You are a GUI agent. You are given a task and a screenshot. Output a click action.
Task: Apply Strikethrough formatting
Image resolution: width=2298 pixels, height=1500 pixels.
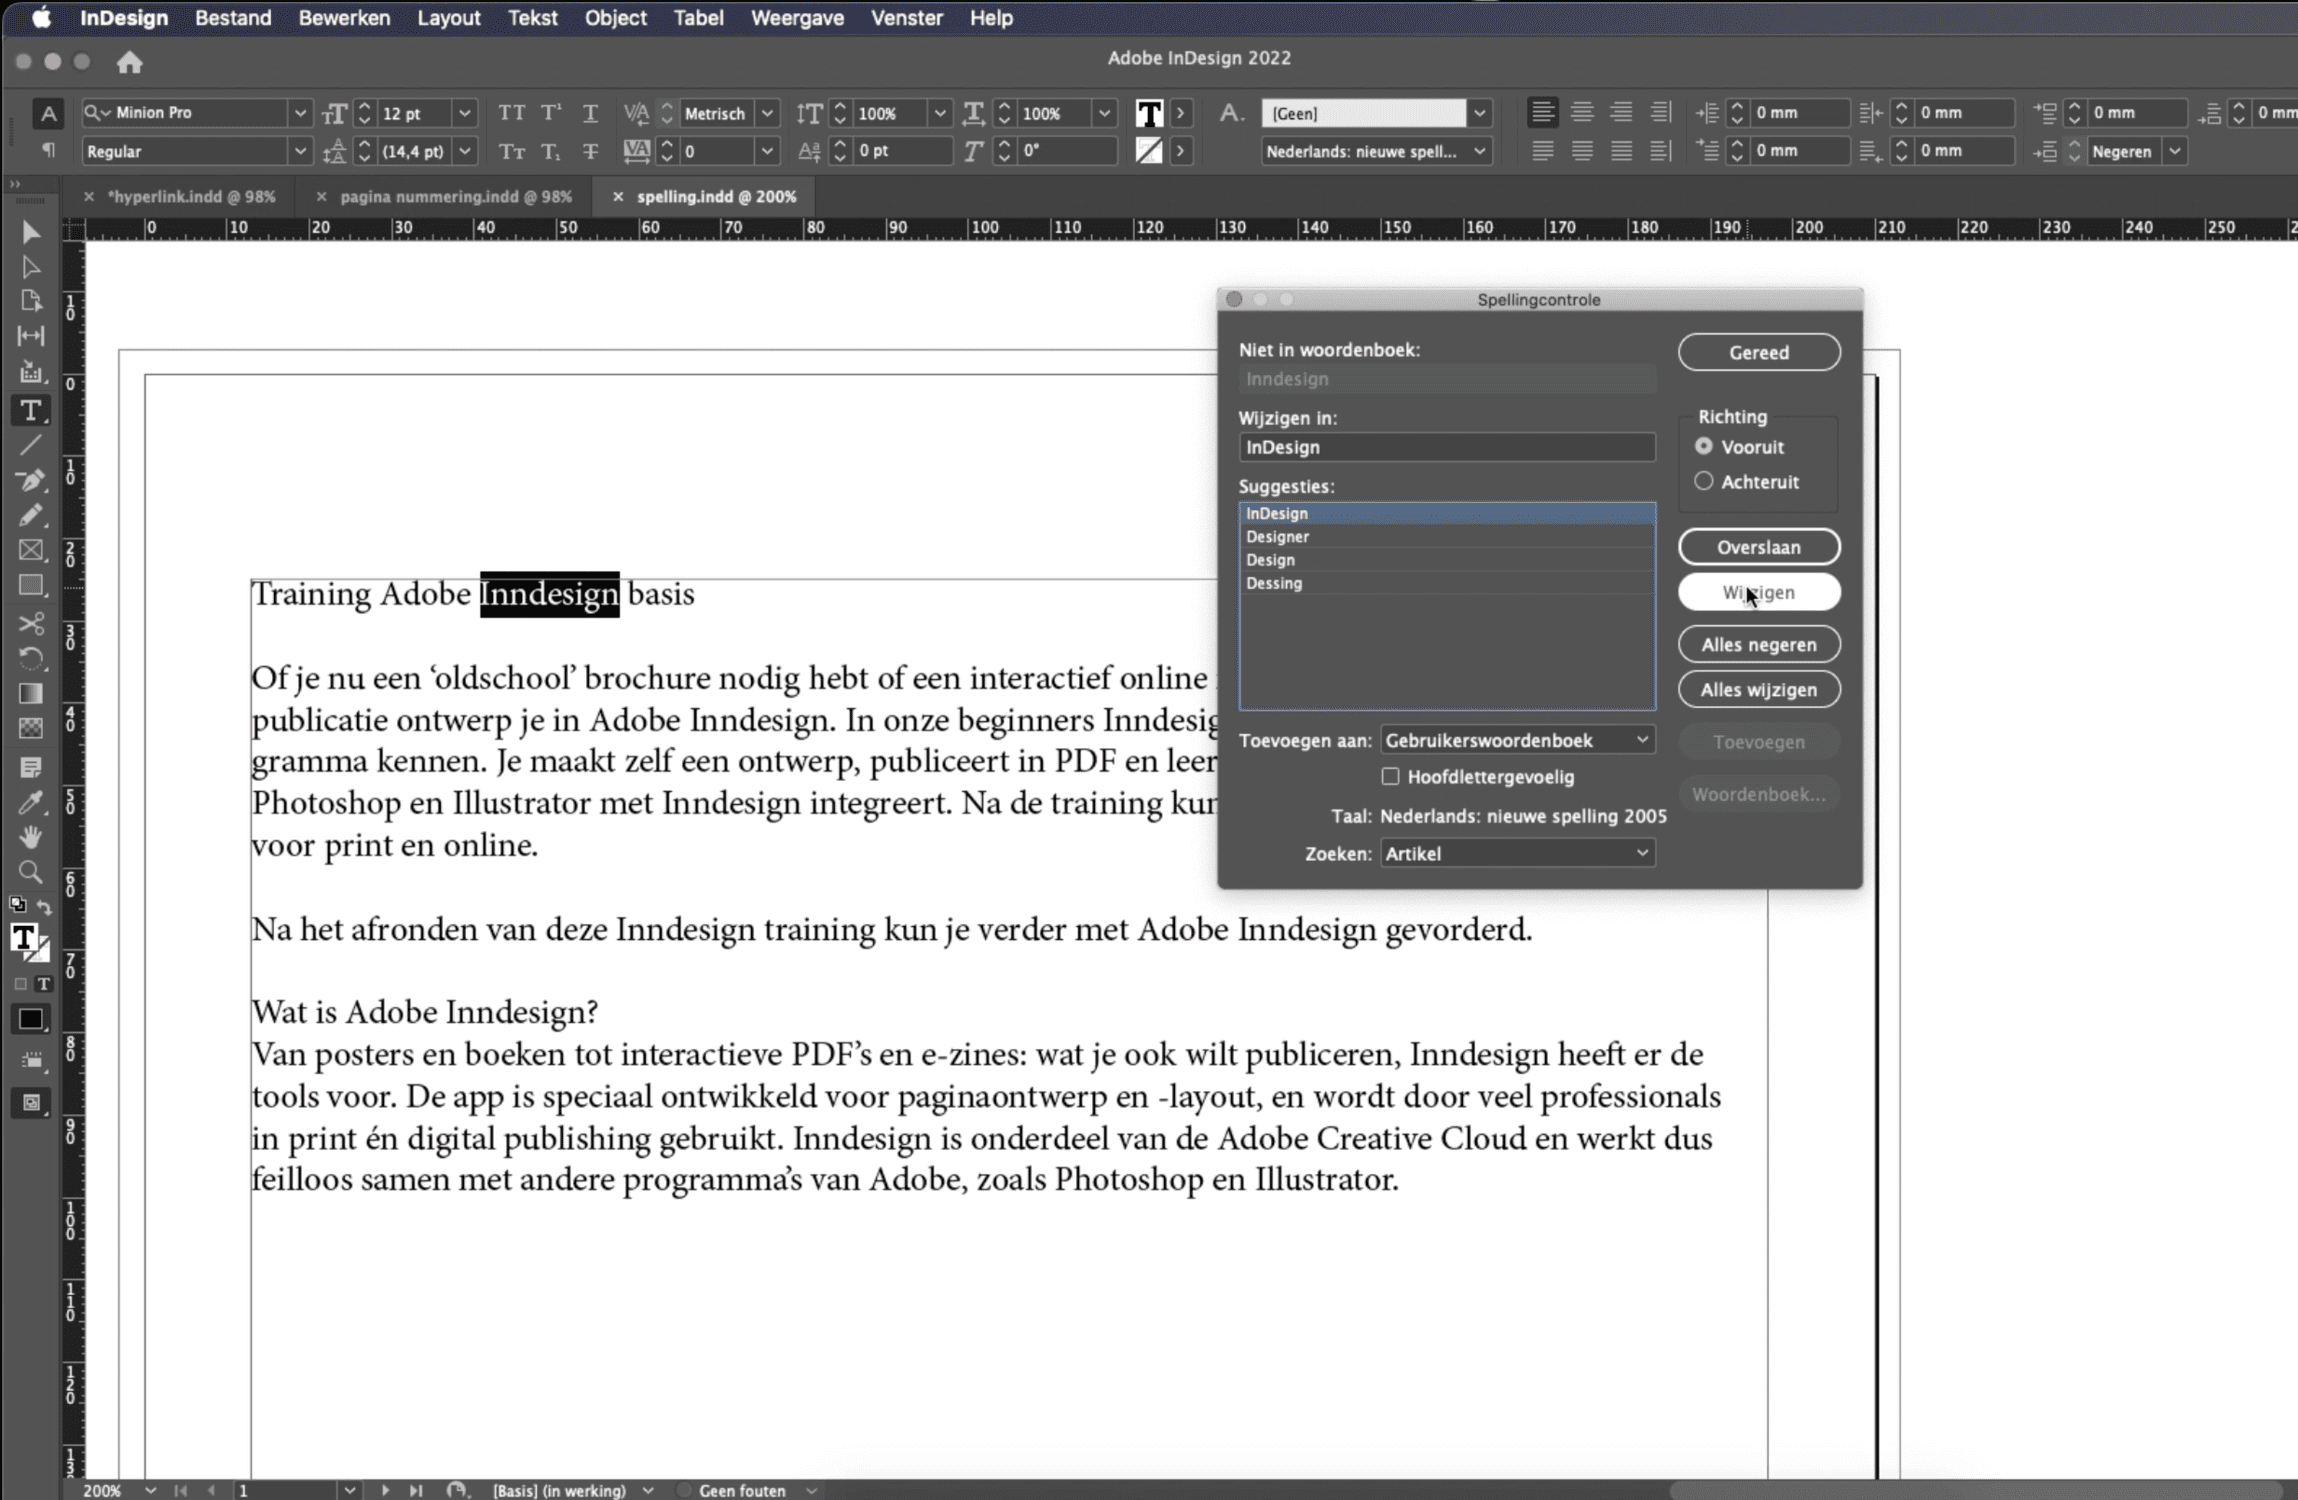[590, 151]
